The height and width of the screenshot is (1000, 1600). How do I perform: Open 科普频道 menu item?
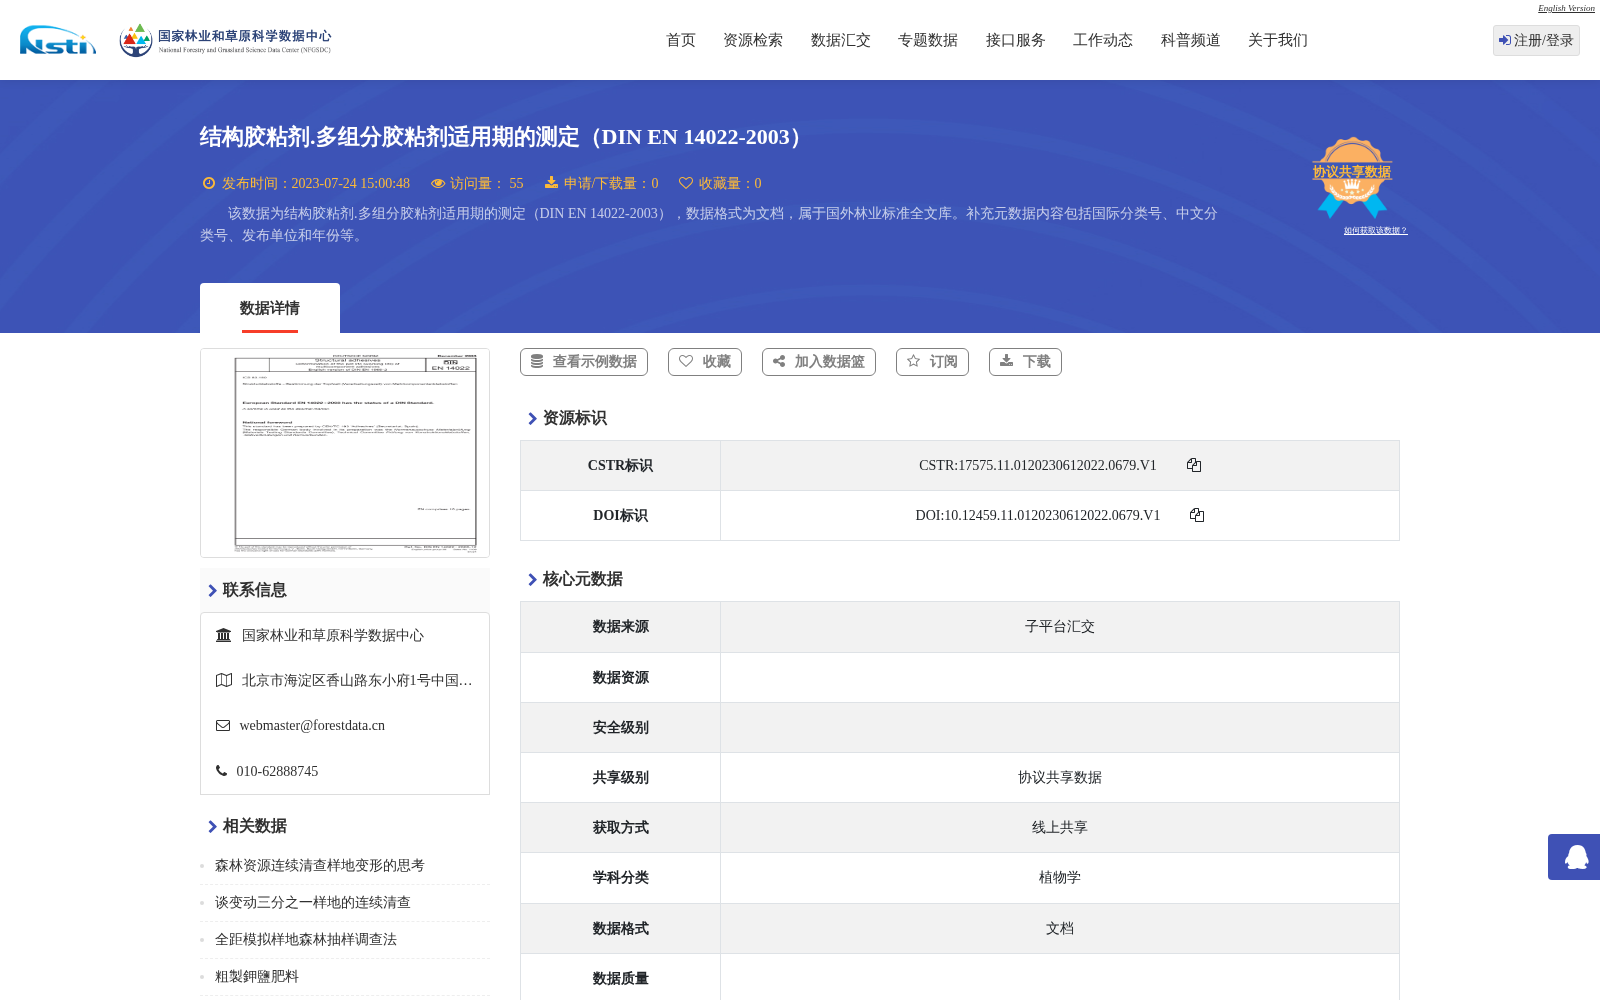(1191, 40)
